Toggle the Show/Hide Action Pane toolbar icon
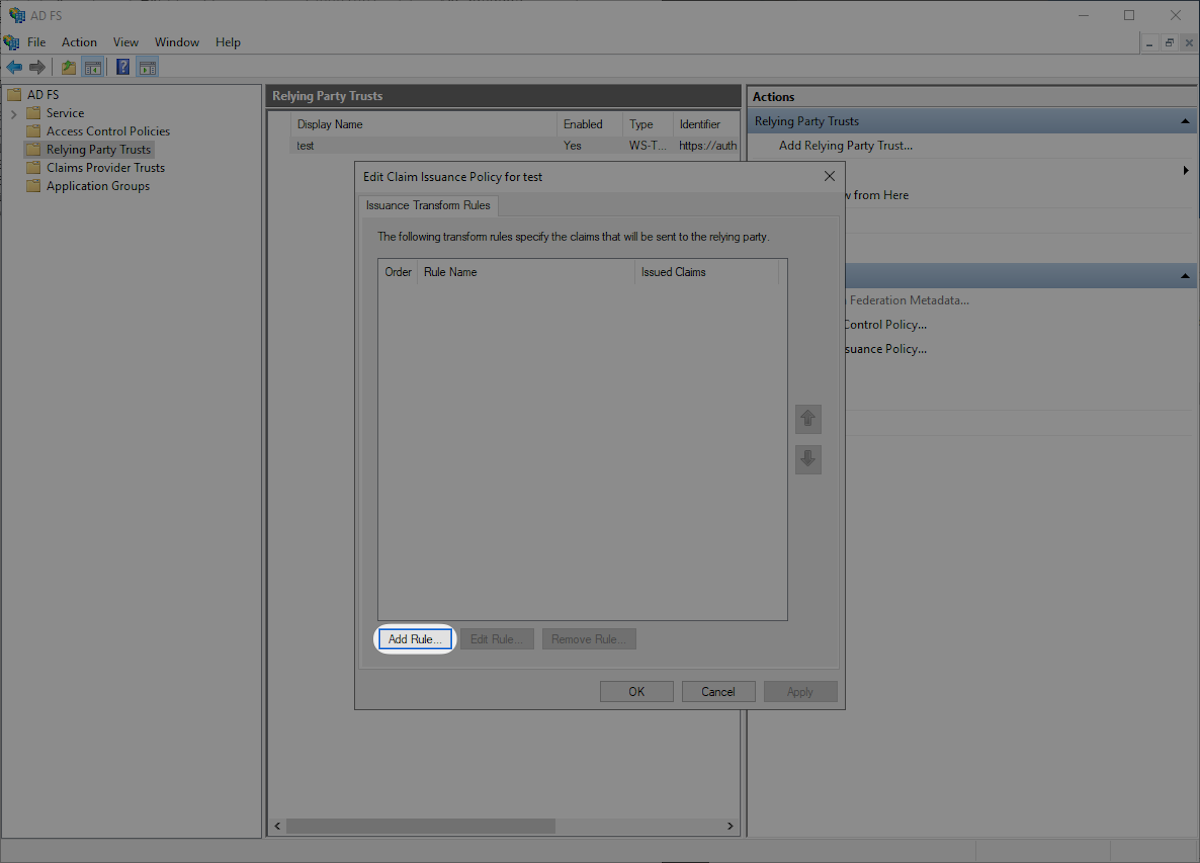The width and height of the screenshot is (1200, 863). point(147,66)
